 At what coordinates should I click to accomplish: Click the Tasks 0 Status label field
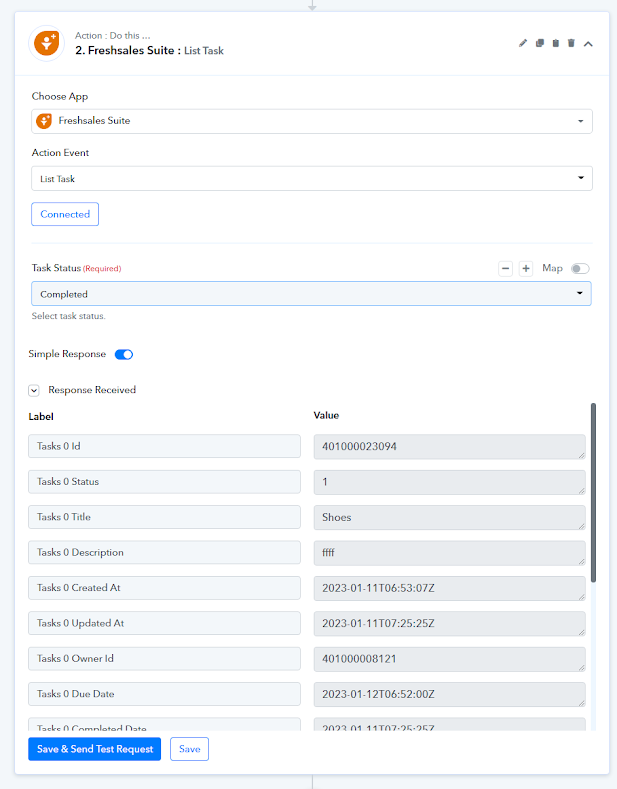point(164,482)
